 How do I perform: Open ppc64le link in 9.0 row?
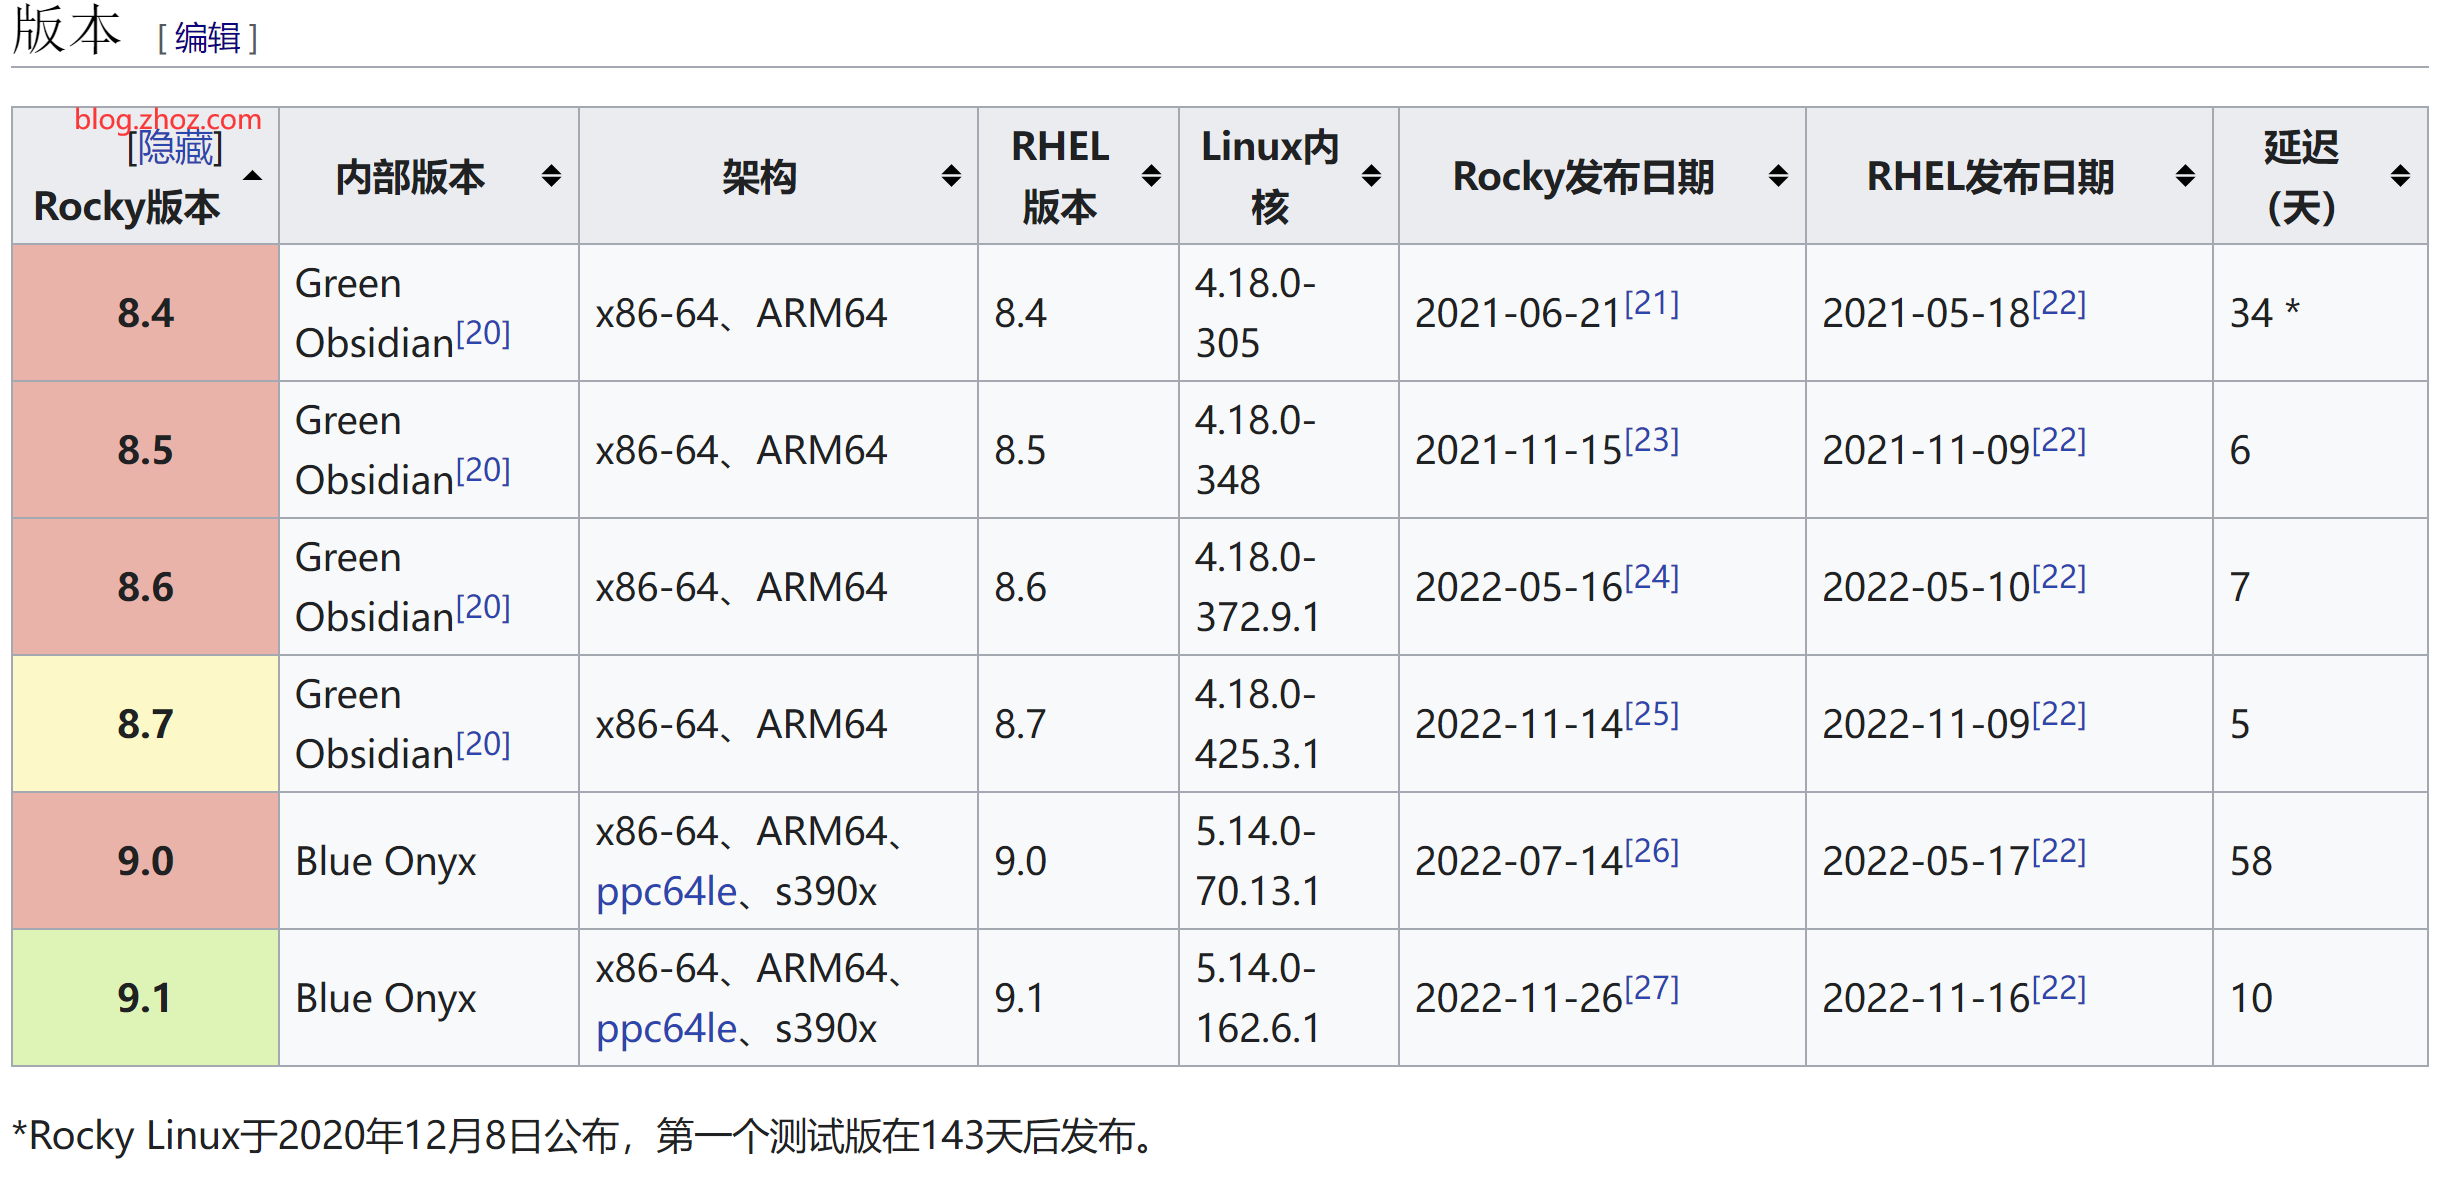point(666,891)
